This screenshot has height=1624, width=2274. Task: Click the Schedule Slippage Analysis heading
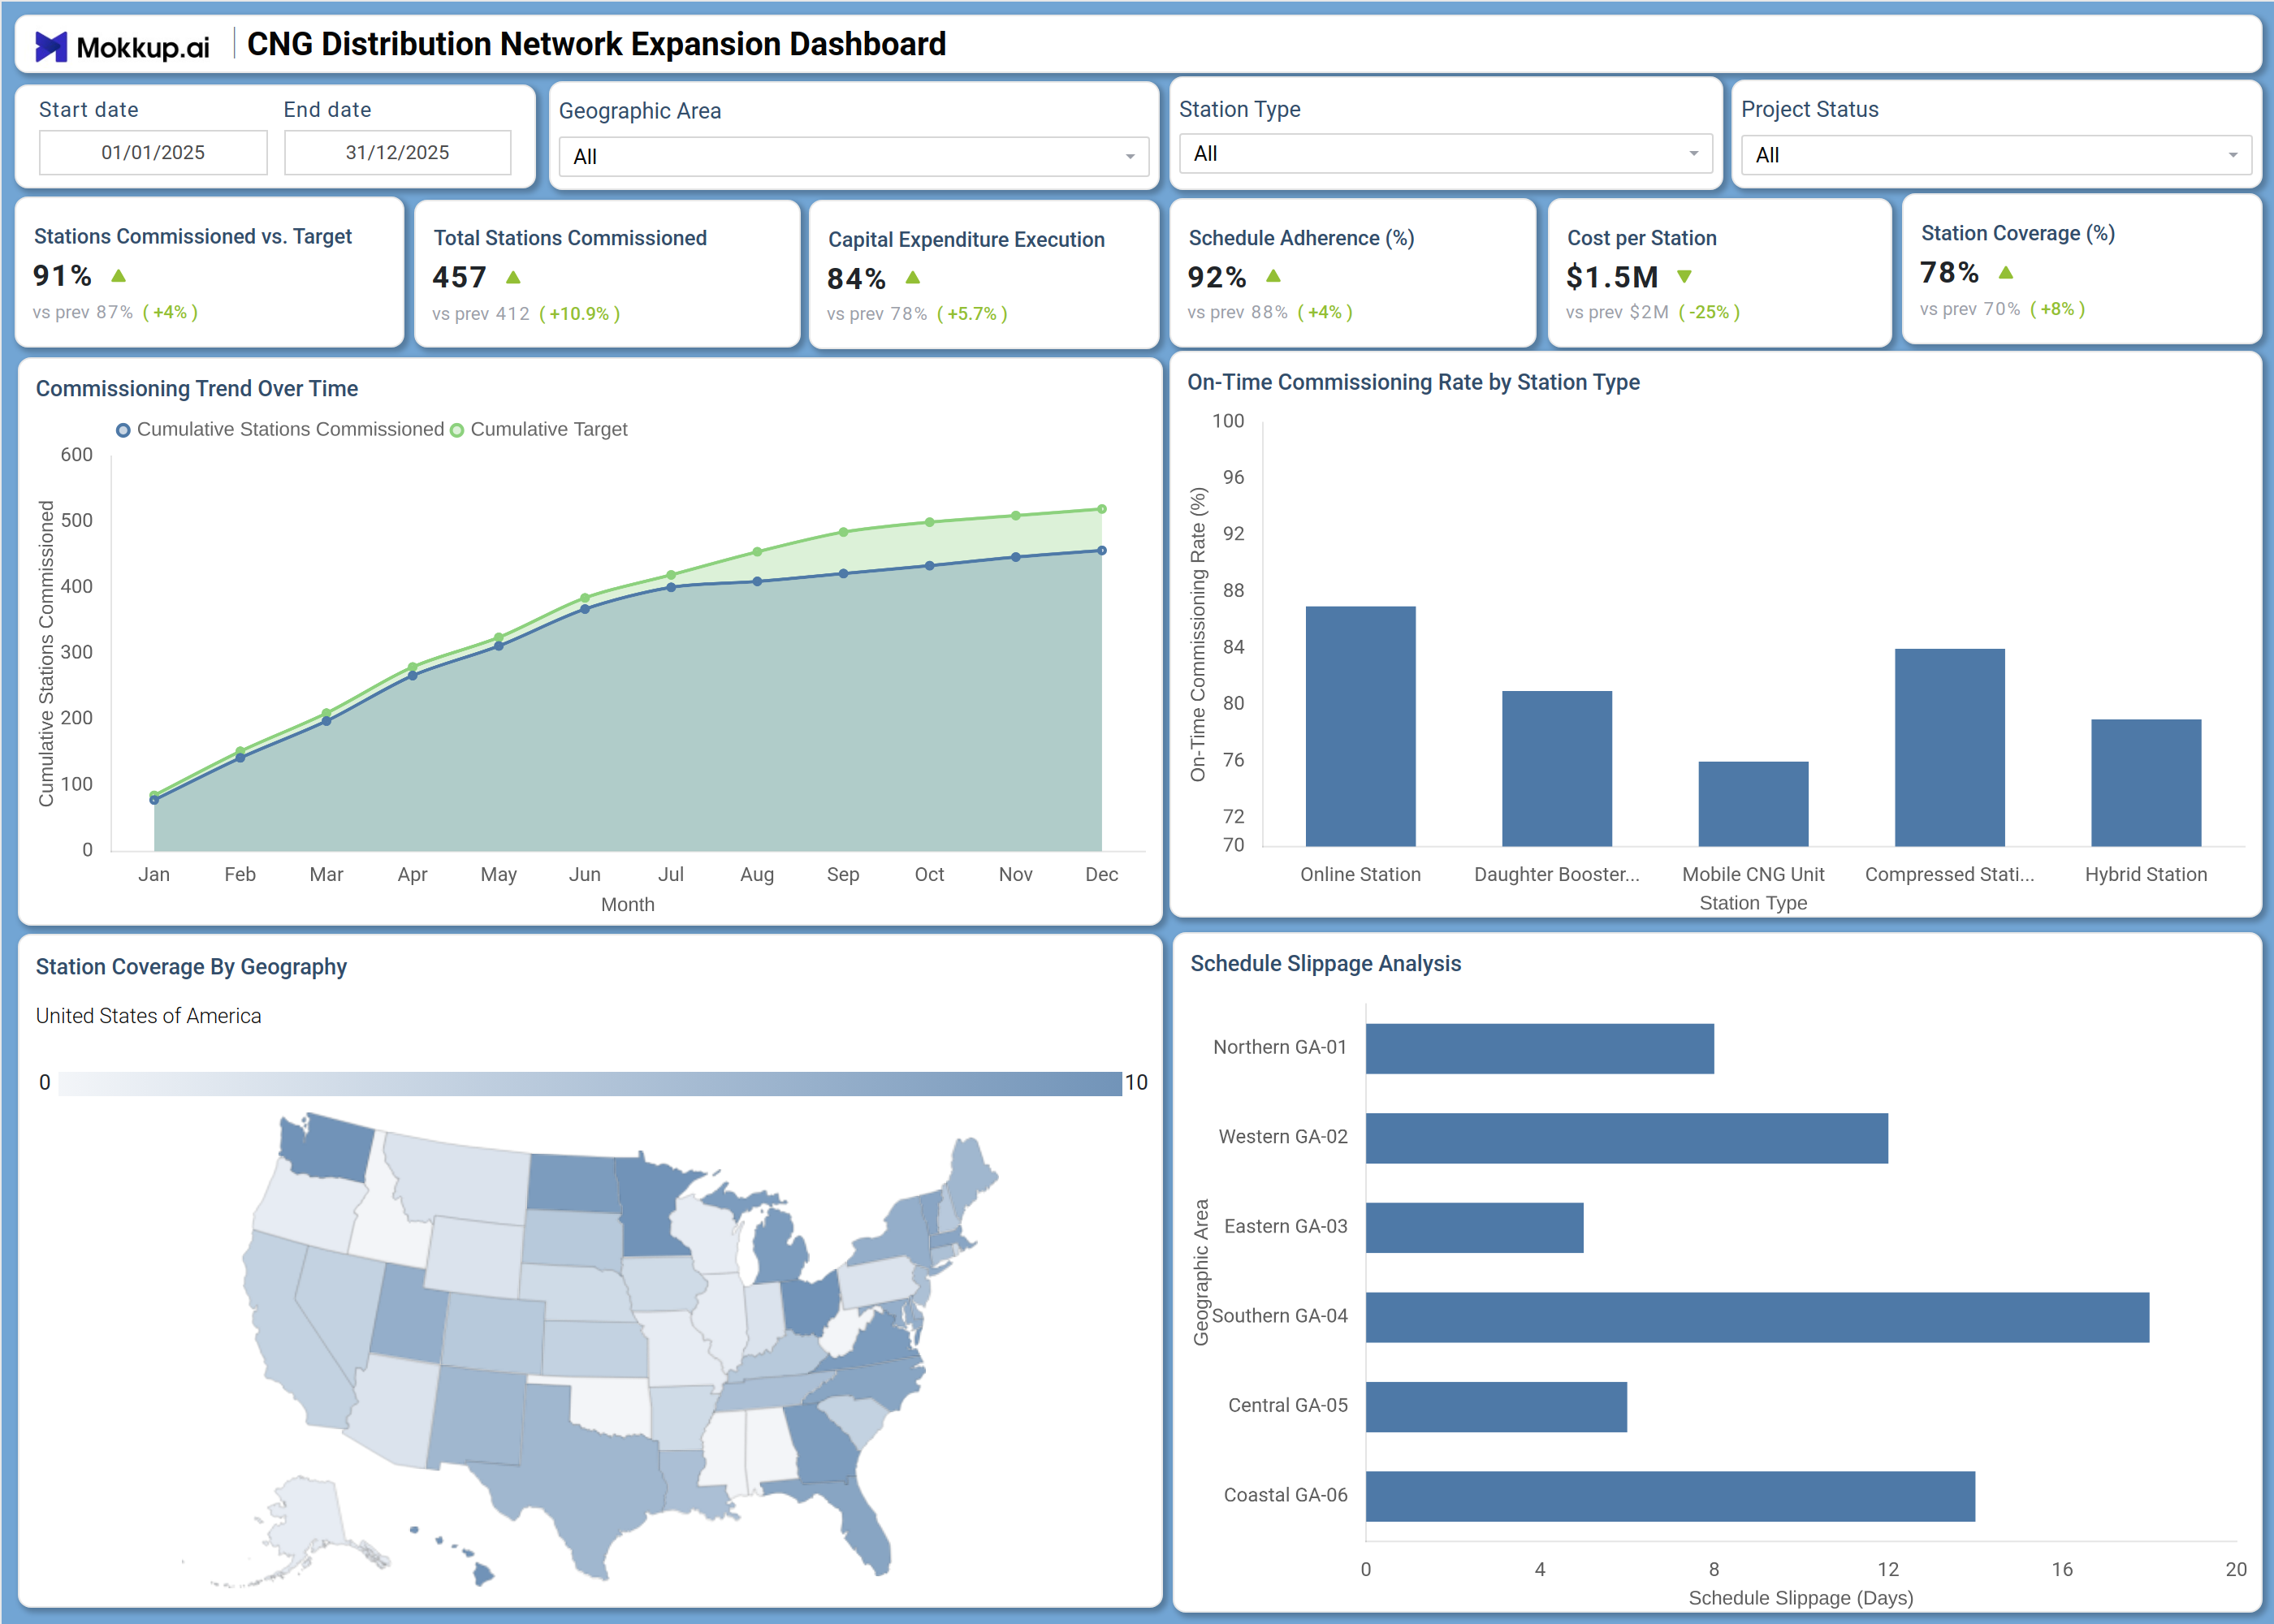coord(1325,964)
